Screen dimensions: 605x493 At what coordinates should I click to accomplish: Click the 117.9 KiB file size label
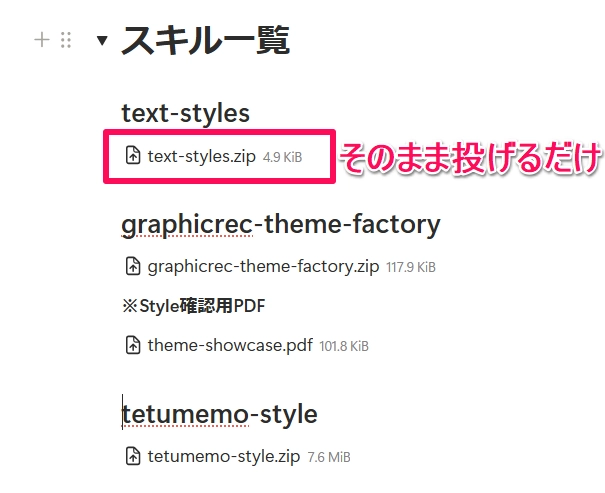click(411, 267)
